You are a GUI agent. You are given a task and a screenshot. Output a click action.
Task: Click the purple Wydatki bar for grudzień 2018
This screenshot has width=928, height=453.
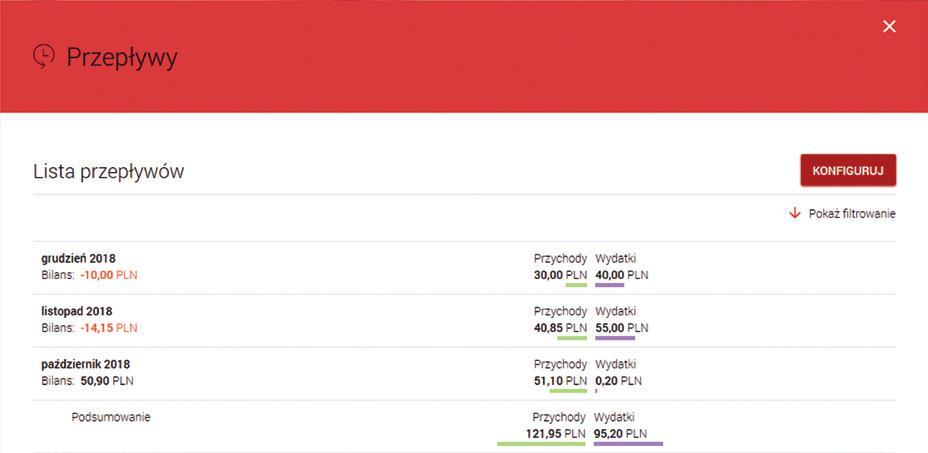(x=610, y=285)
